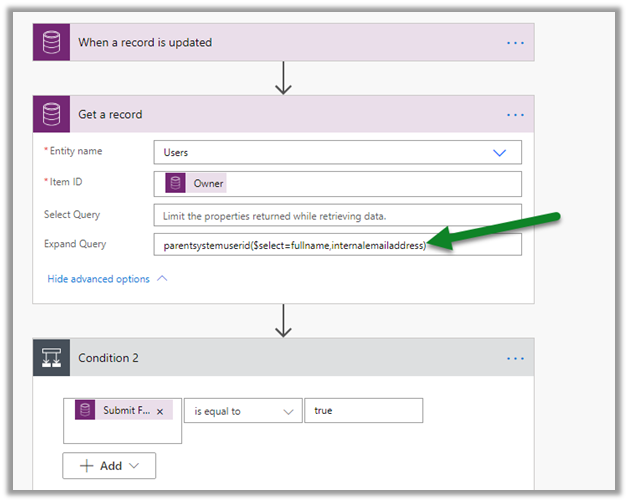Click the Condition 2 step icon
The width and height of the screenshot is (628, 502).
[51, 358]
